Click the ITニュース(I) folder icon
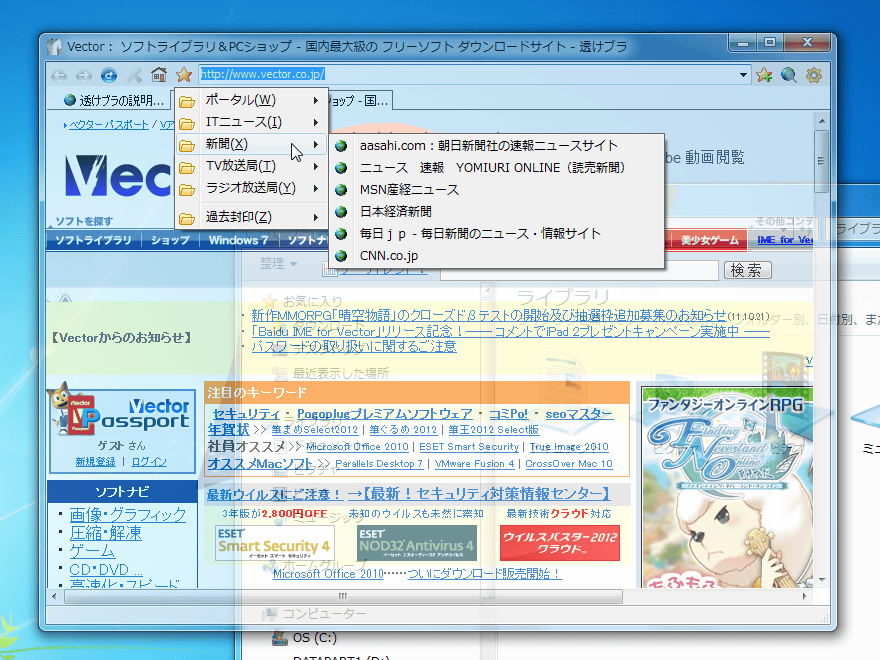Screen dimensions: 880x660 point(187,123)
